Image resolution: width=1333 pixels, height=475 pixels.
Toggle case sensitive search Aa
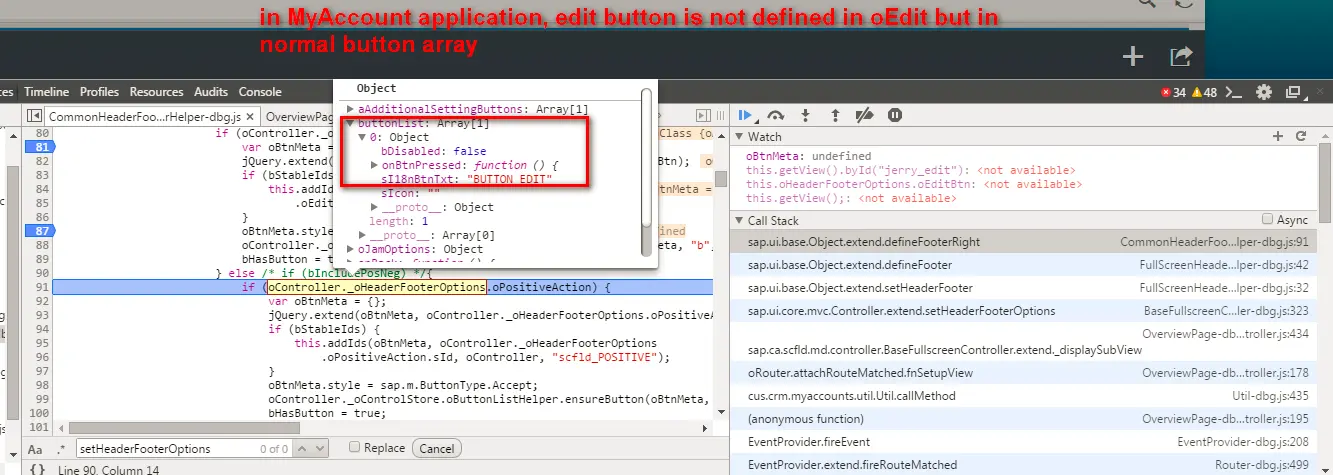click(35, 449)
